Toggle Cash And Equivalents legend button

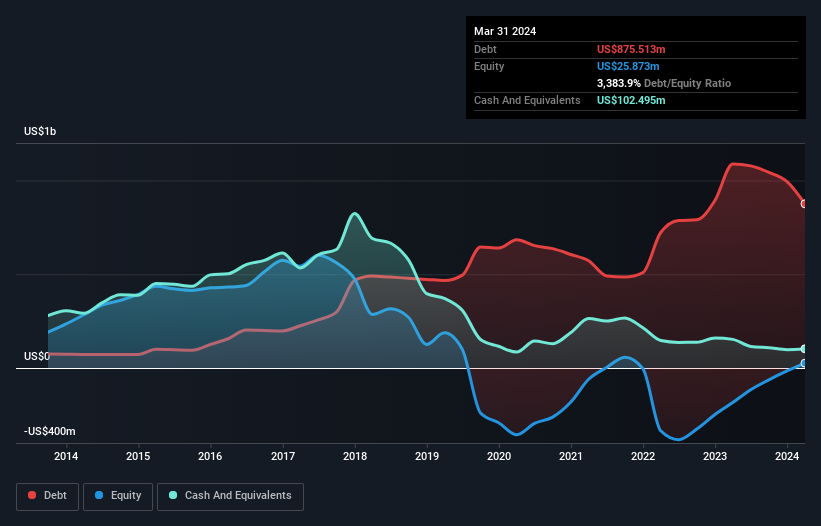pos(230,496)
